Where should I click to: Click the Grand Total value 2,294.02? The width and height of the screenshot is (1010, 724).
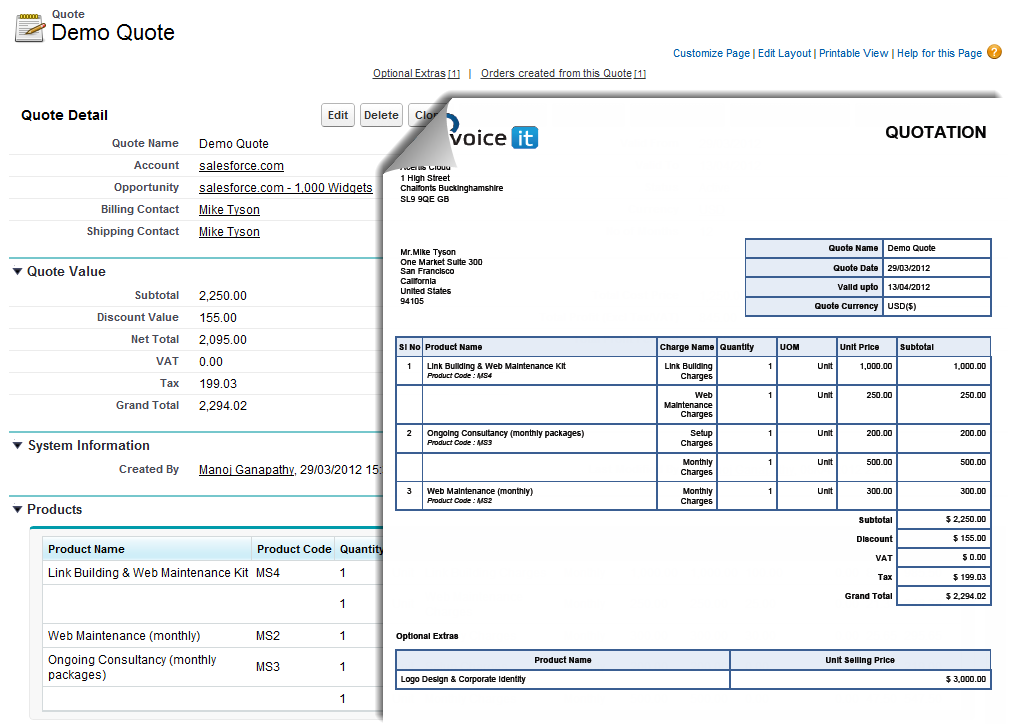pyautogui.click(x=222, y=405)
